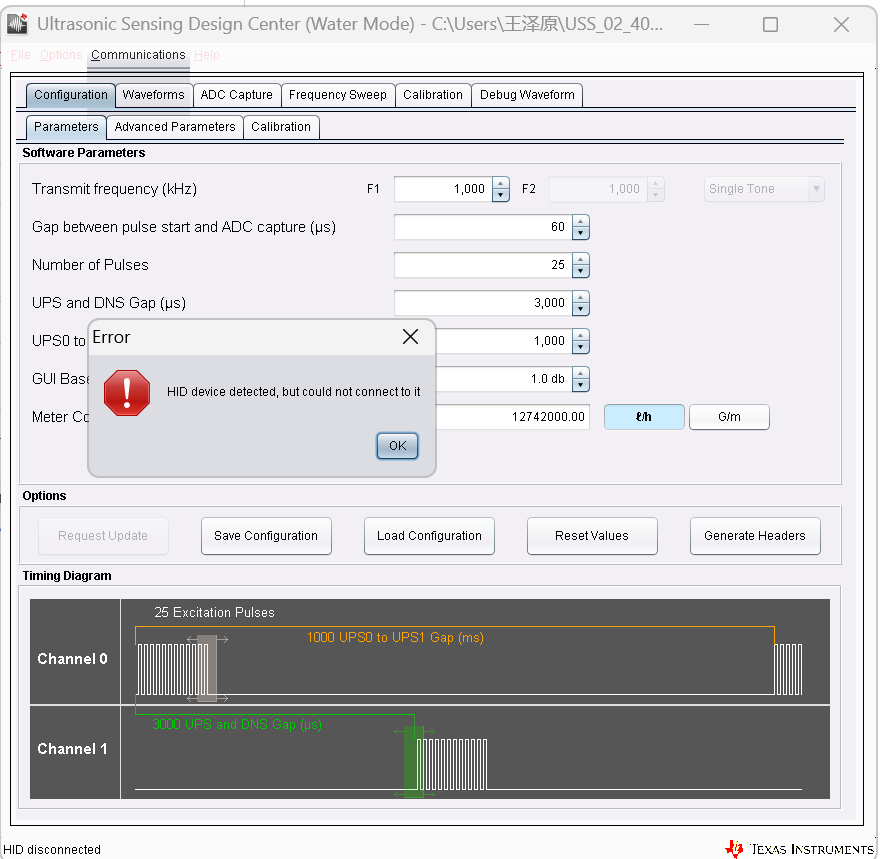Decrease the UPS and DNS Gap
Screen dimensions: 884x859
coord(581,309)
